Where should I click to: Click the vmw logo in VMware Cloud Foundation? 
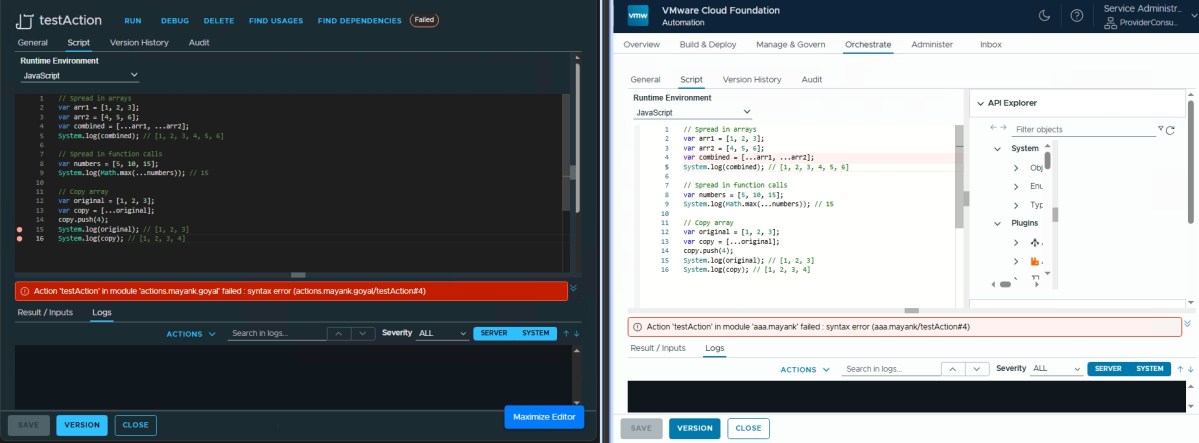click(x=637, y=16)
